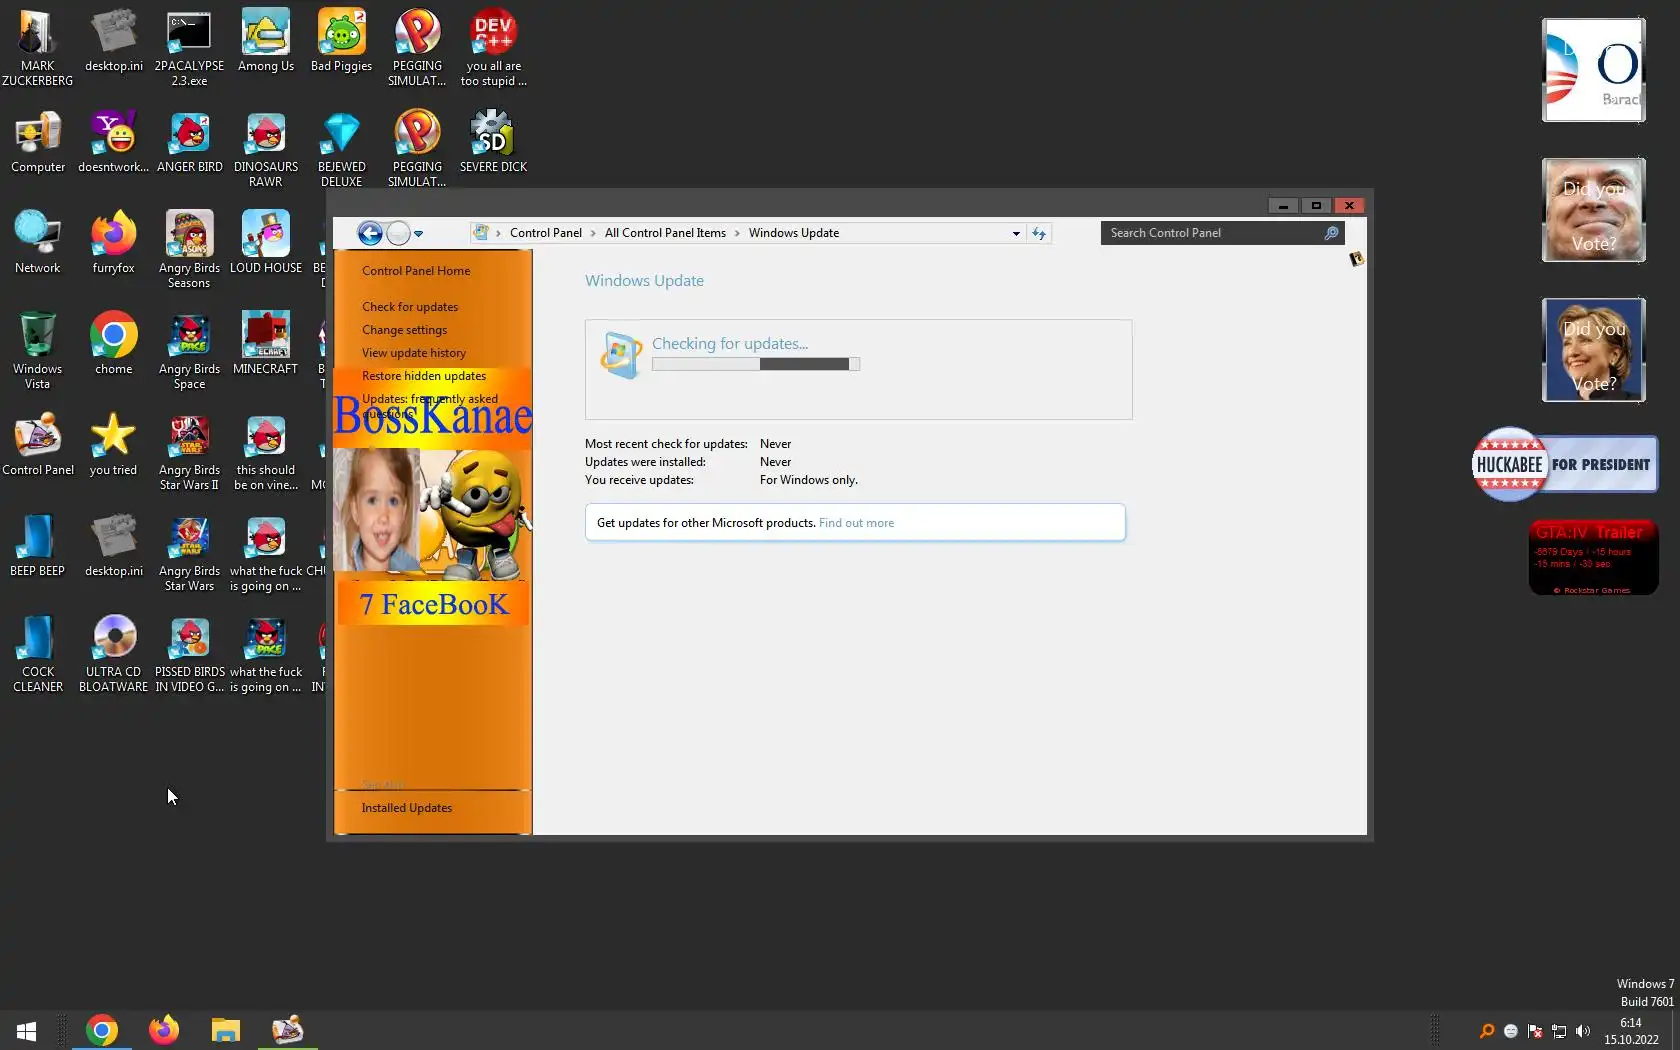
Task: Click the 7 FaceBooK banner in sidebar
Action: 433,604
